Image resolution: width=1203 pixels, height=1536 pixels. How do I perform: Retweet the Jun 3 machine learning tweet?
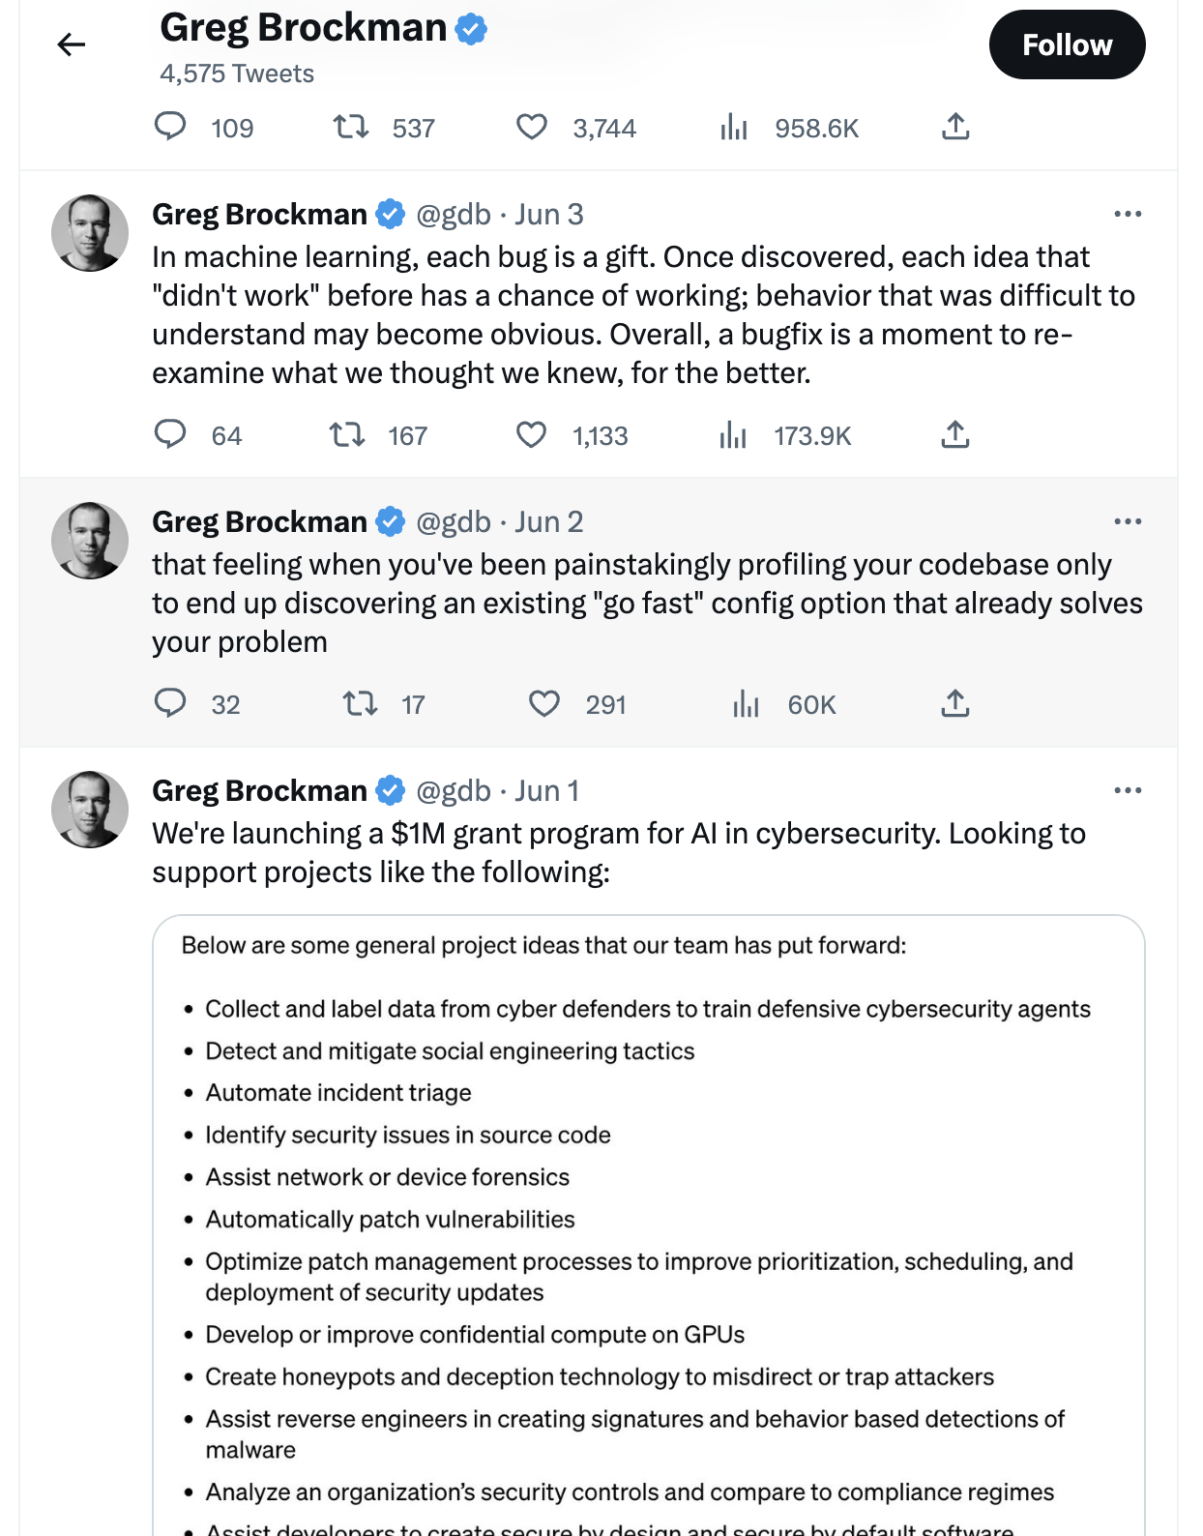348,434
